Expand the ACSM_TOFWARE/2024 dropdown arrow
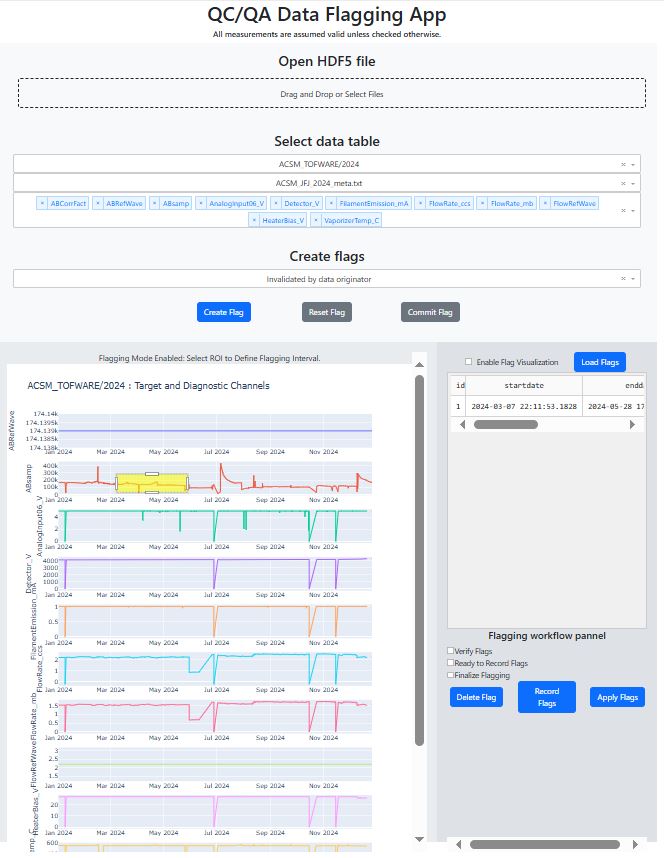The height and width of the screenshot is (858, 664). pyautogui.click(x=633, y=164)
